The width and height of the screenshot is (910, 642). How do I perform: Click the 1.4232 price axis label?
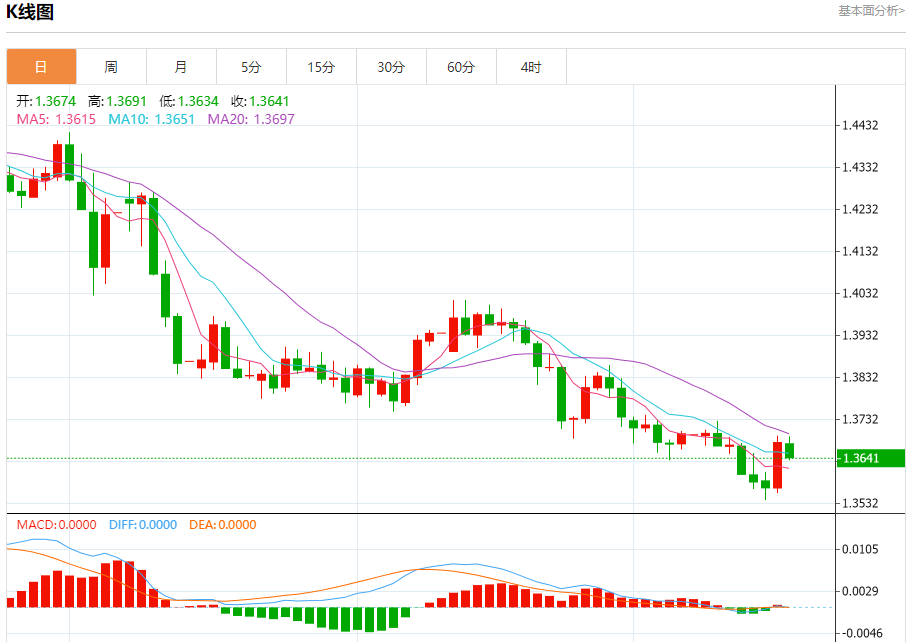click(x=860, y=209)
